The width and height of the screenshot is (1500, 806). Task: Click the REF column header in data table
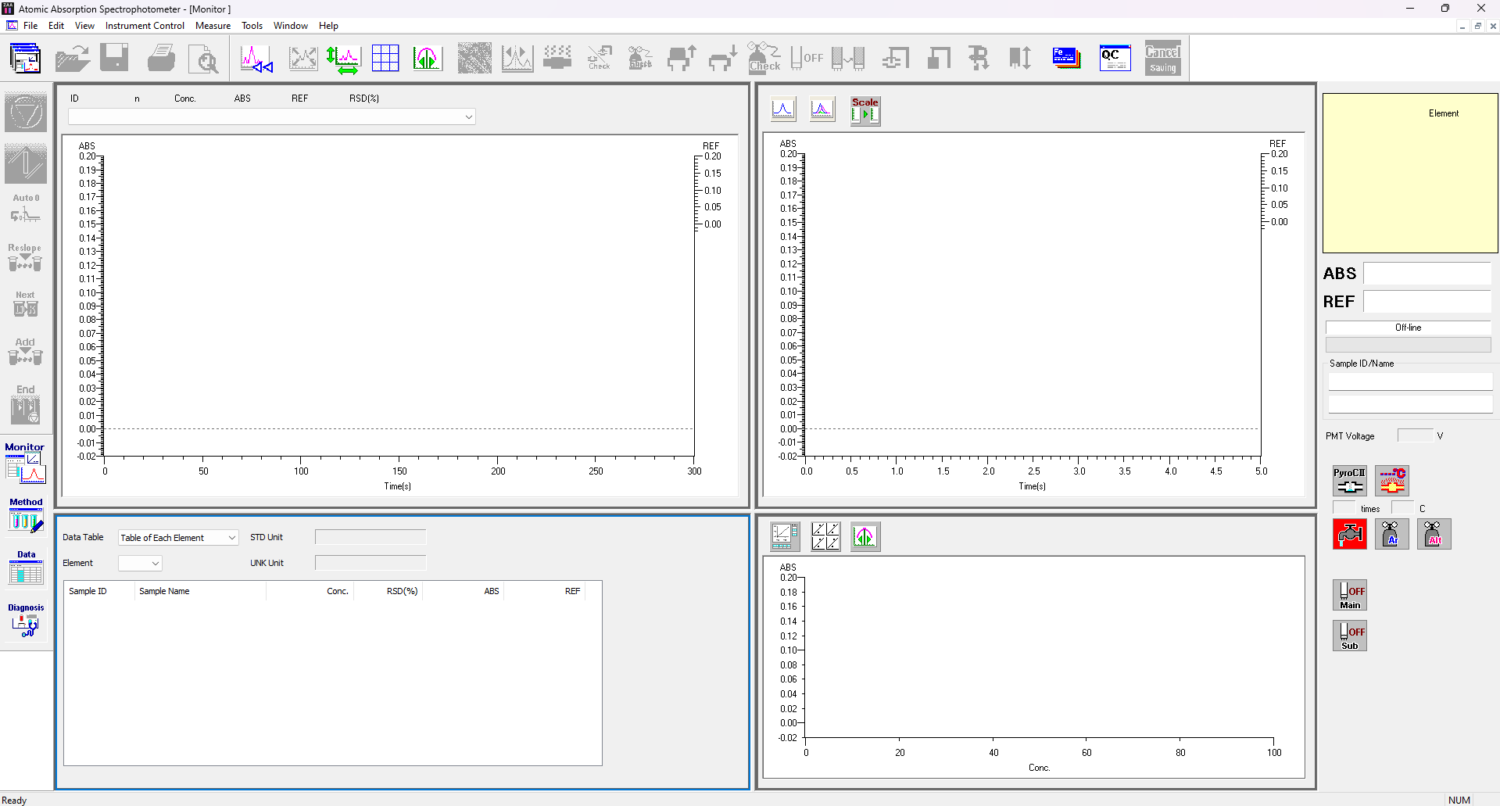click(x=544, y=591)
